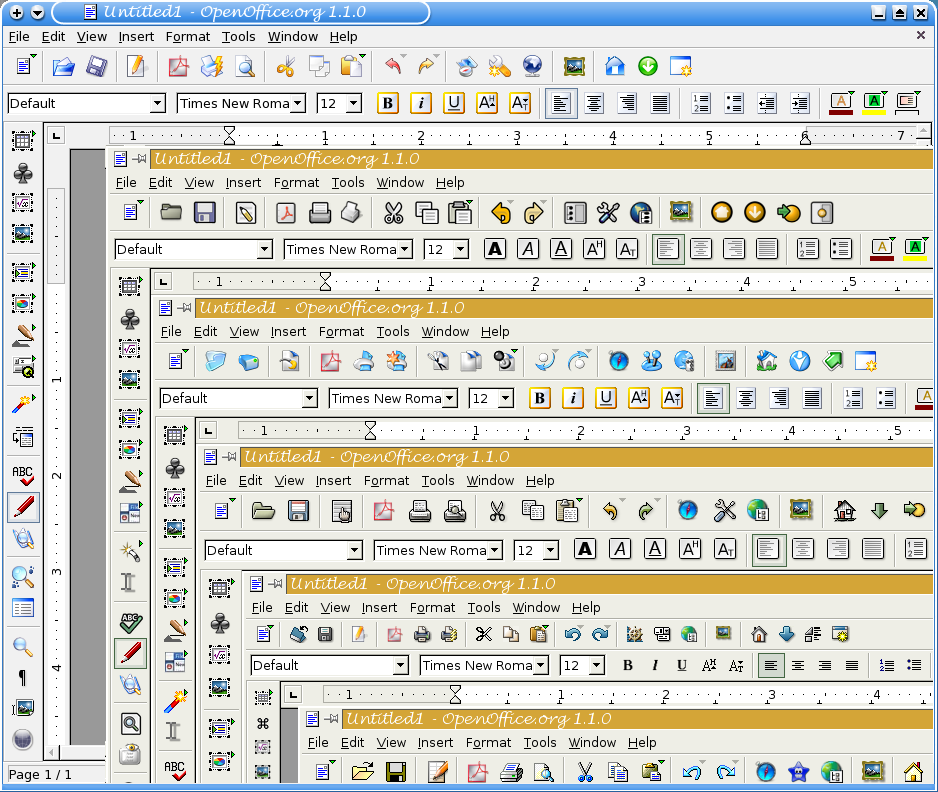Click View menu in outermost menu bar

coord(92,36)
